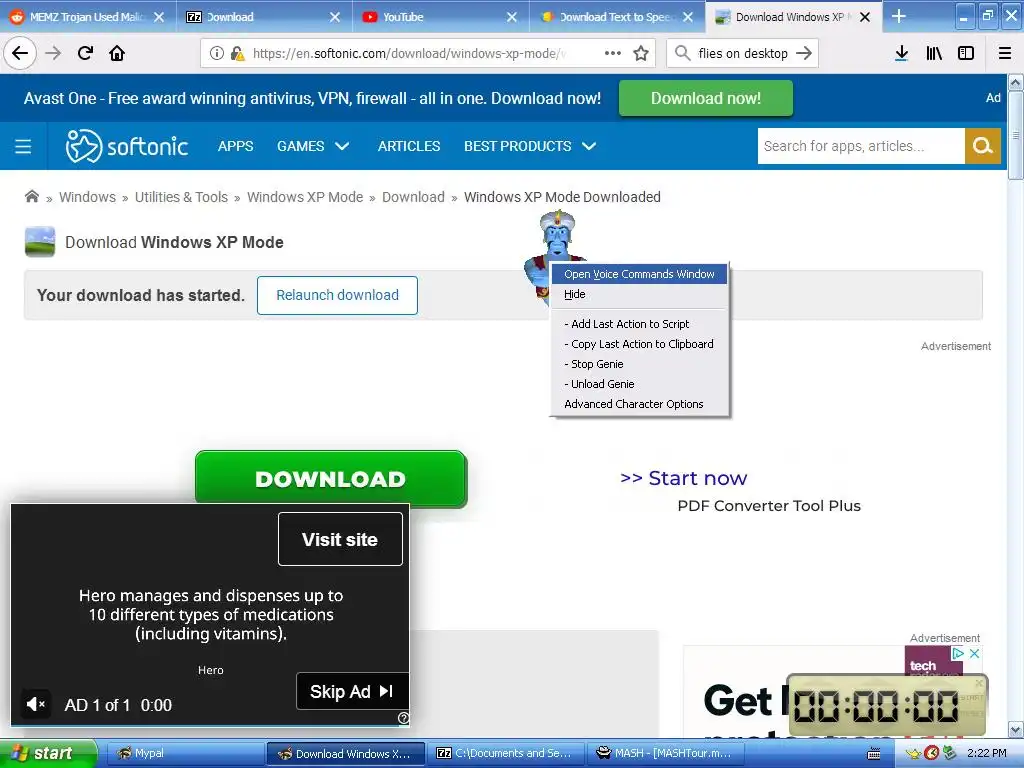Viewport: 1024px width, 768px height.
Task: Click the orange Softonic search button
Action: (983, 146)
